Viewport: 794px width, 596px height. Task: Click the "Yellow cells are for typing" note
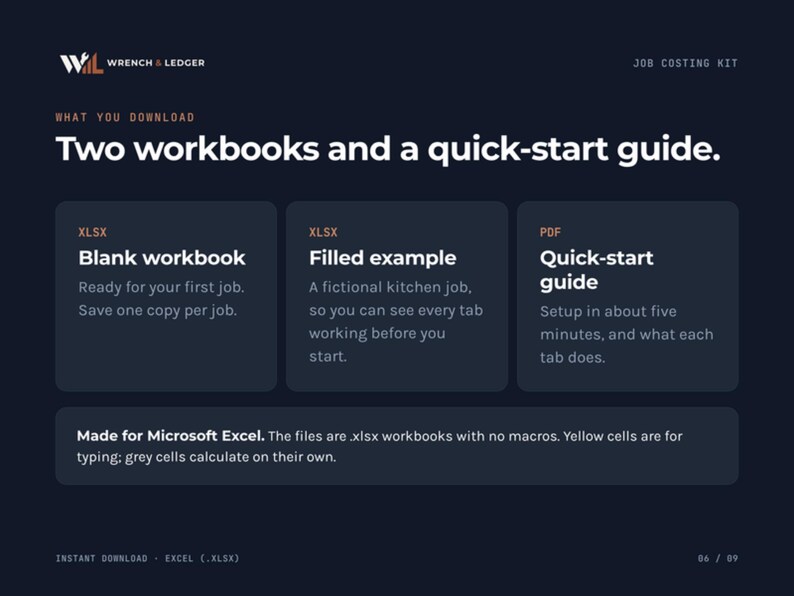point(380,446)
